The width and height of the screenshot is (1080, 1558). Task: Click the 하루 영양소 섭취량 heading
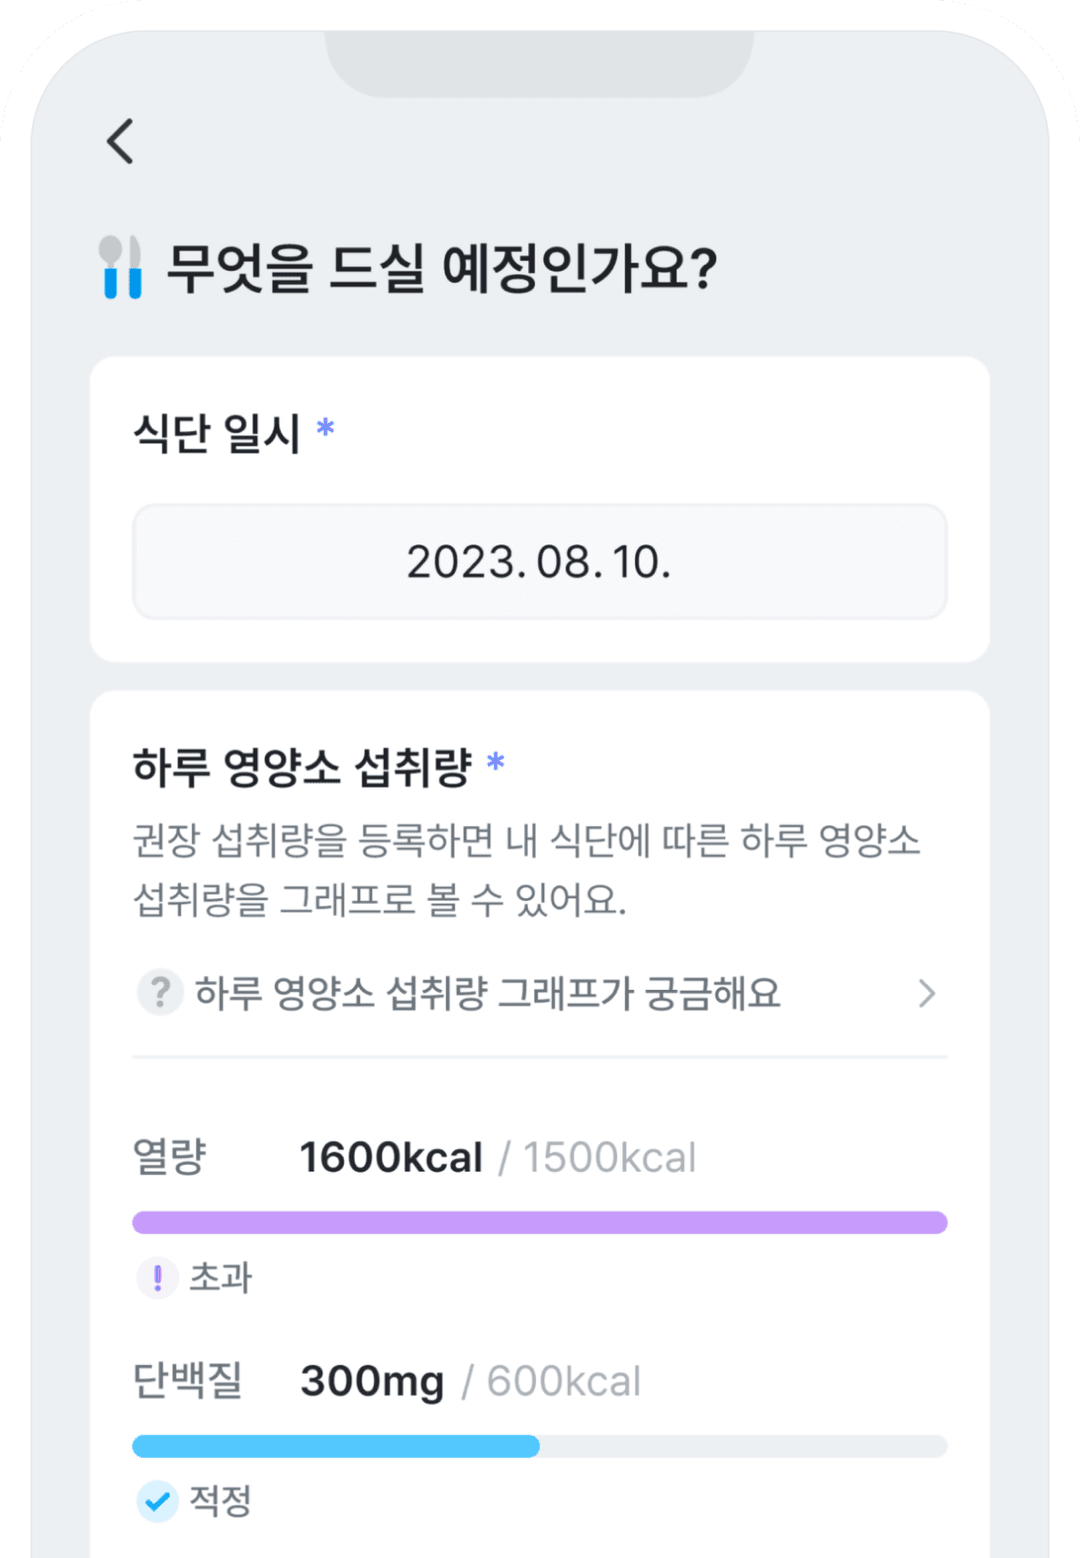click(302, 767)
